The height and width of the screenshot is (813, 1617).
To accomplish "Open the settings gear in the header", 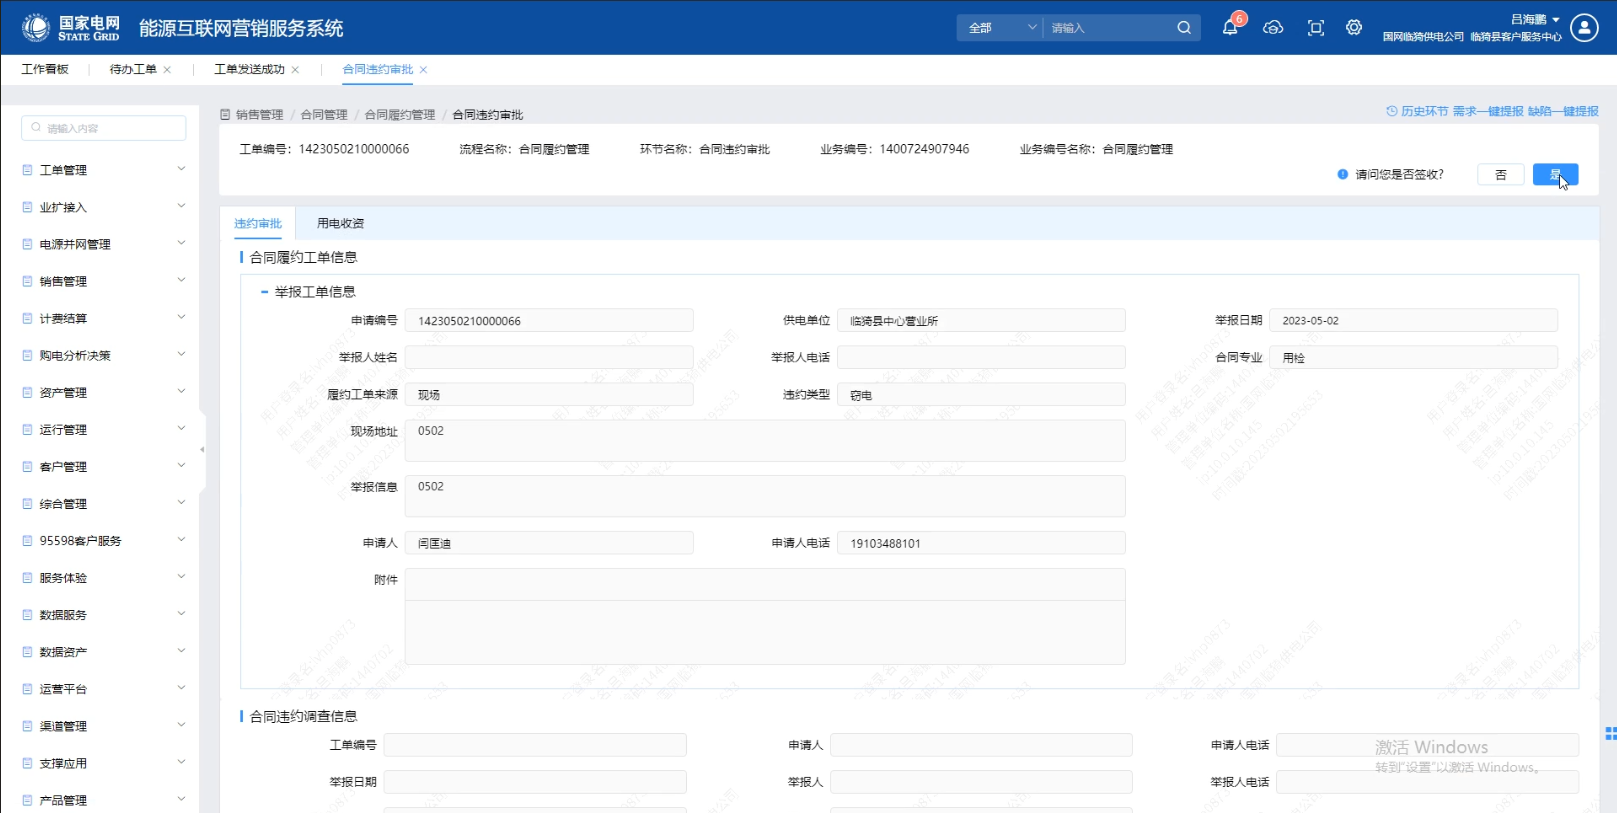I will click(1354, 28).
